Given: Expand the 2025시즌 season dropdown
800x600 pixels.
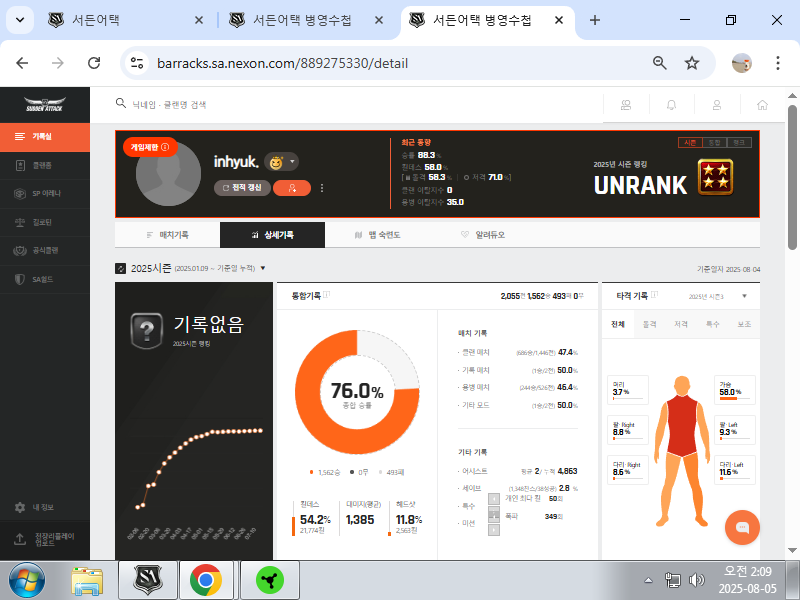Looking at the screenshot, I should [263, 268].
